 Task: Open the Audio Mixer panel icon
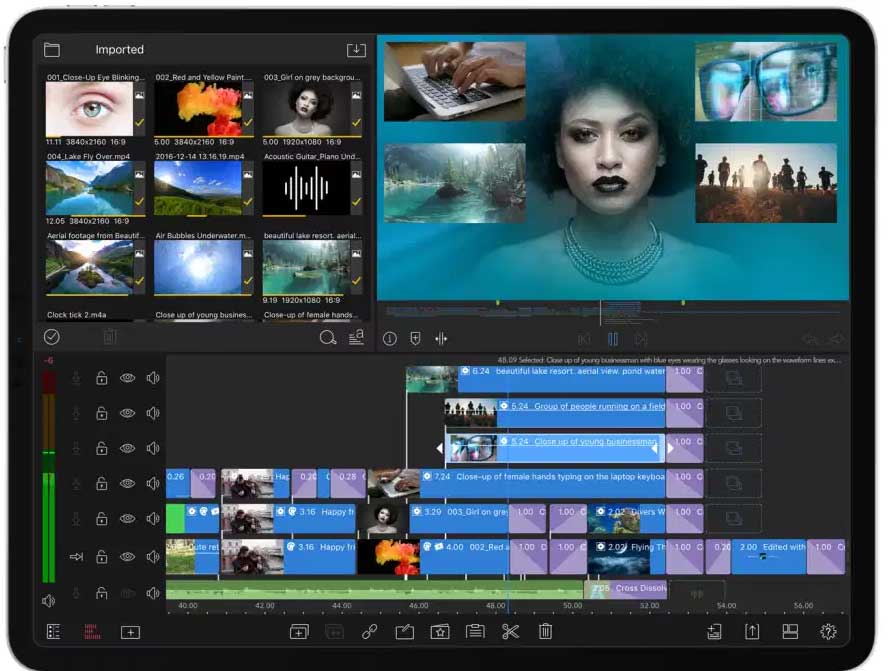click(442, 339)
